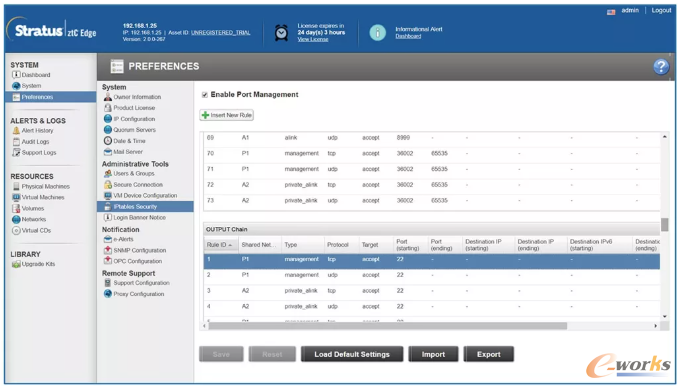Click the Support Configuration icon
The width and height of the screenshot is (681, 388).
click(x=108, y=283)
